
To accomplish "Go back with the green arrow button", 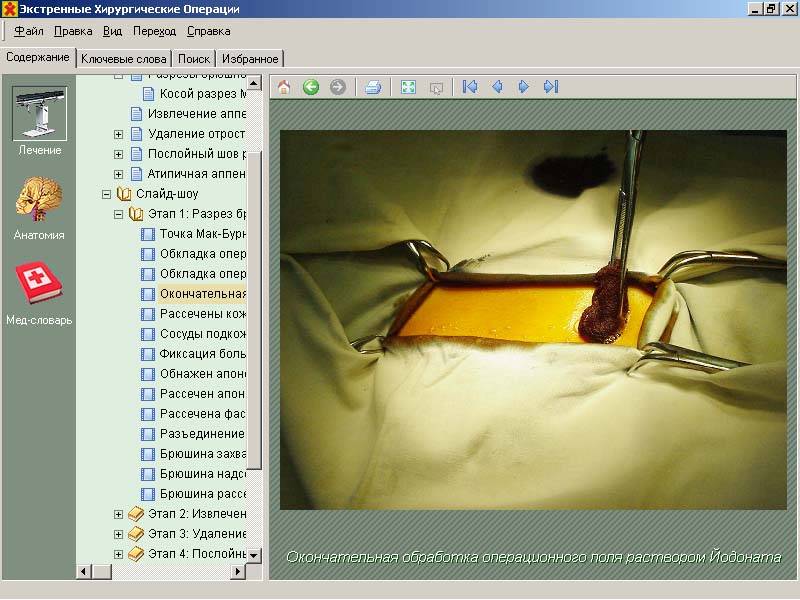I will click(x=311, y=87).
